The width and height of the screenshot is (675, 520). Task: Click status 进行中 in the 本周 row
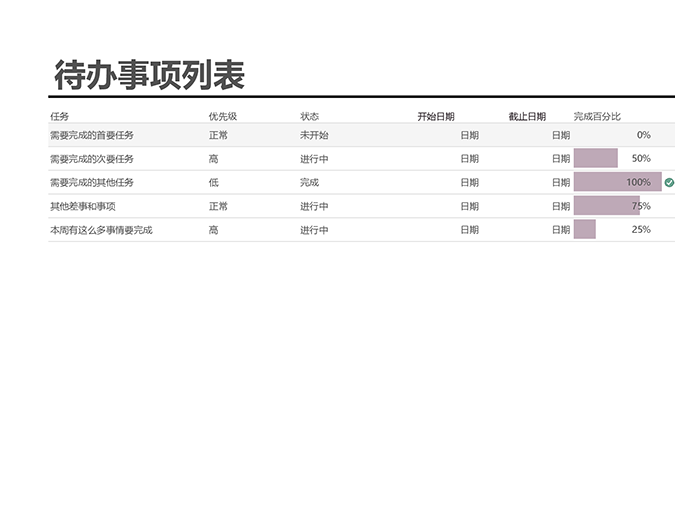(314, 230)
